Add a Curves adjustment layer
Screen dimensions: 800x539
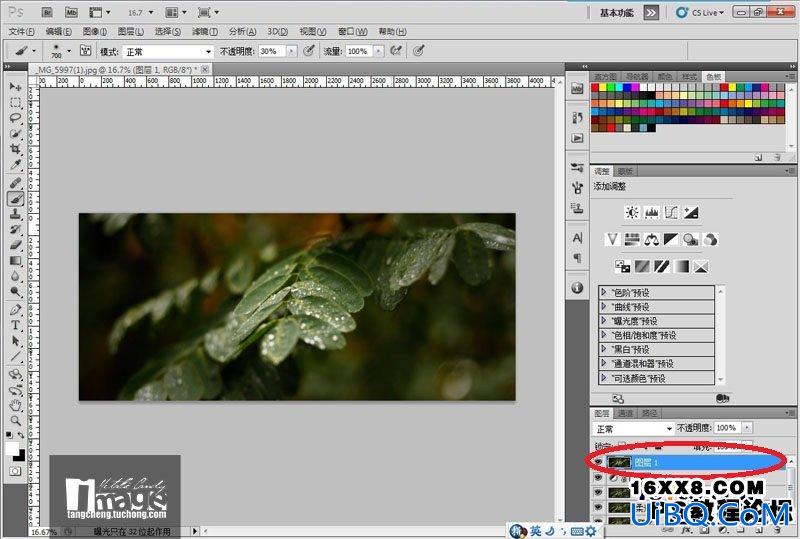[x=671, y=212]
